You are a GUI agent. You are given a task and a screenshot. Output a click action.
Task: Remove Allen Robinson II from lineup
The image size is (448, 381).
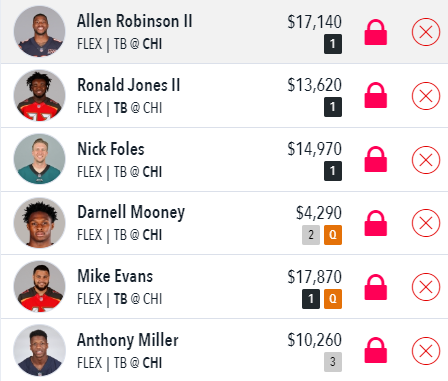click(426, 32)
